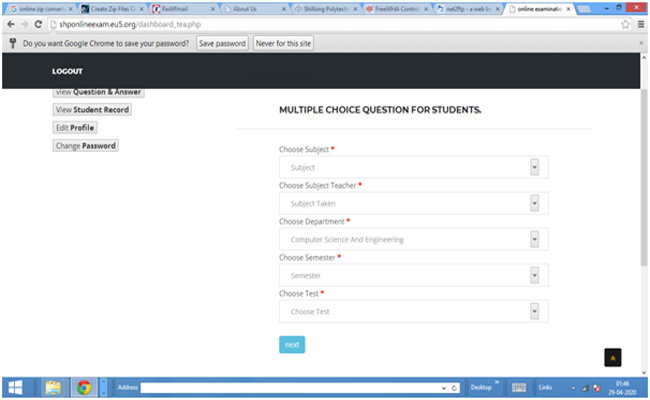Click the scroll-to-top arrow button

click(x=614, y=357)
